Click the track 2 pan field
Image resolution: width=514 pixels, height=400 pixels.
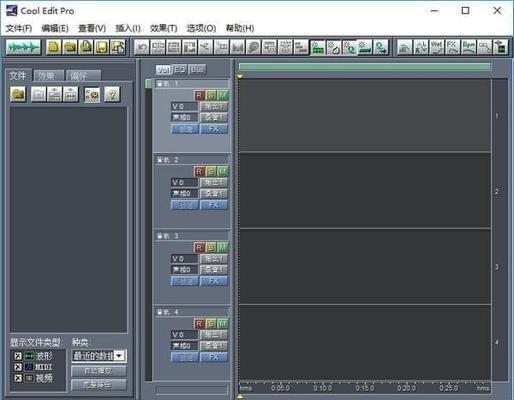tap(185, 193)
